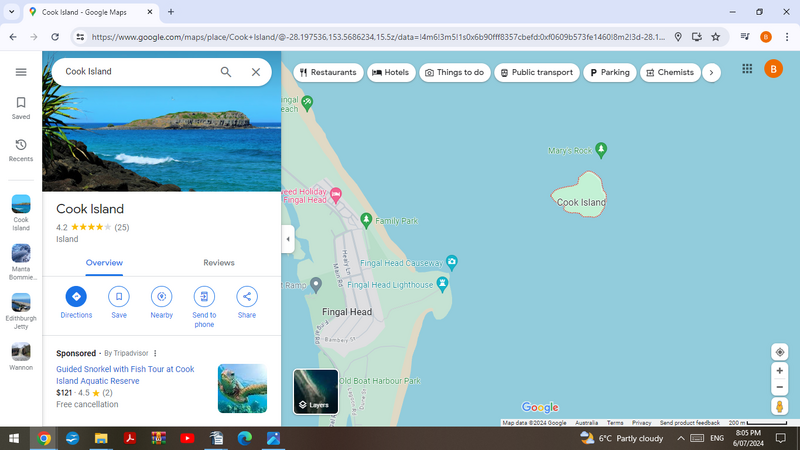Viewport: 800px width, 450px height.
Task: Find places Nearby Cook Island
Action: coord(162,297)
